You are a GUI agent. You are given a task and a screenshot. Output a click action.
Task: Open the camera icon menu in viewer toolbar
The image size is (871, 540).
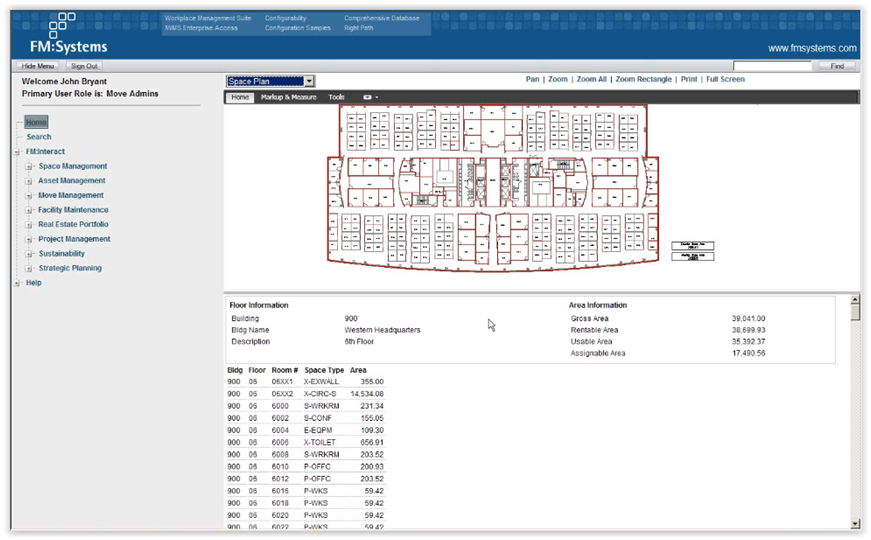coord(371,97)
